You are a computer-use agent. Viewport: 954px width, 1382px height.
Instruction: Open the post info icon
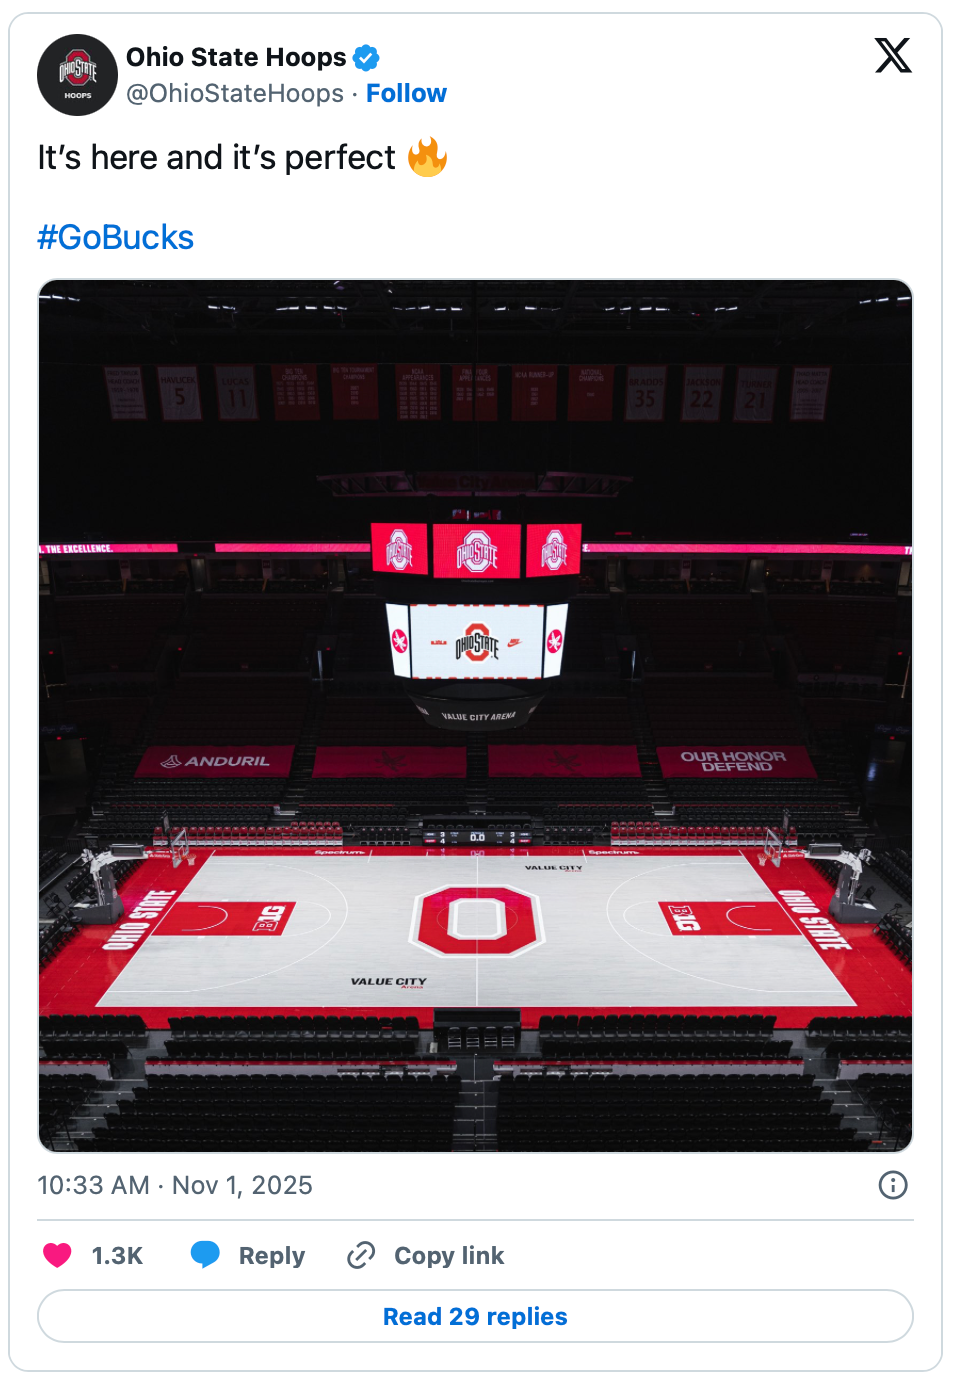pos(892,1185)
